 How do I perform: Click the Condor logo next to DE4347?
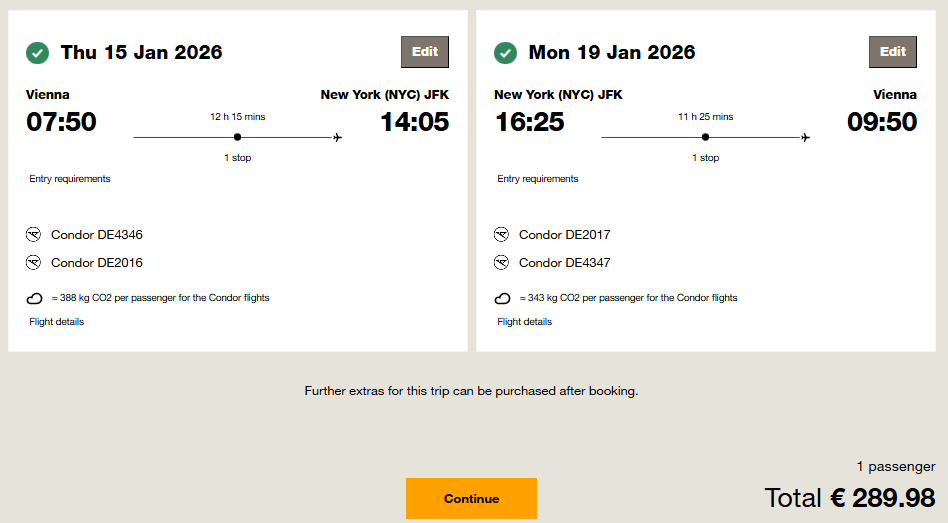(x=502, y=263)
